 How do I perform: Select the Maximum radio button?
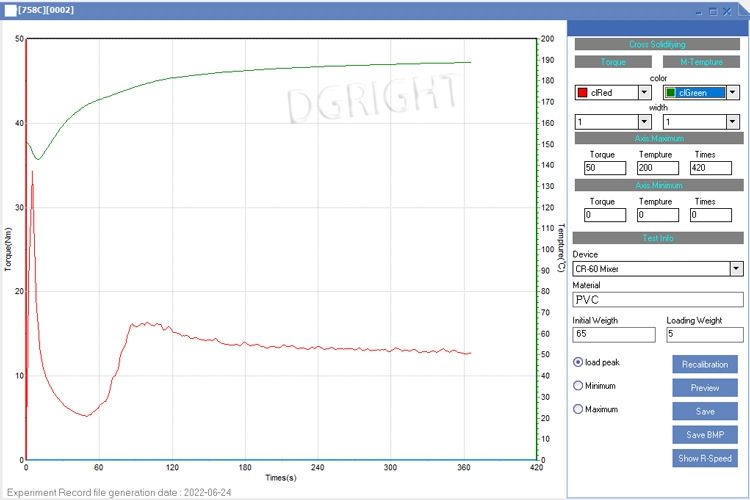click(x=578, y=409)
